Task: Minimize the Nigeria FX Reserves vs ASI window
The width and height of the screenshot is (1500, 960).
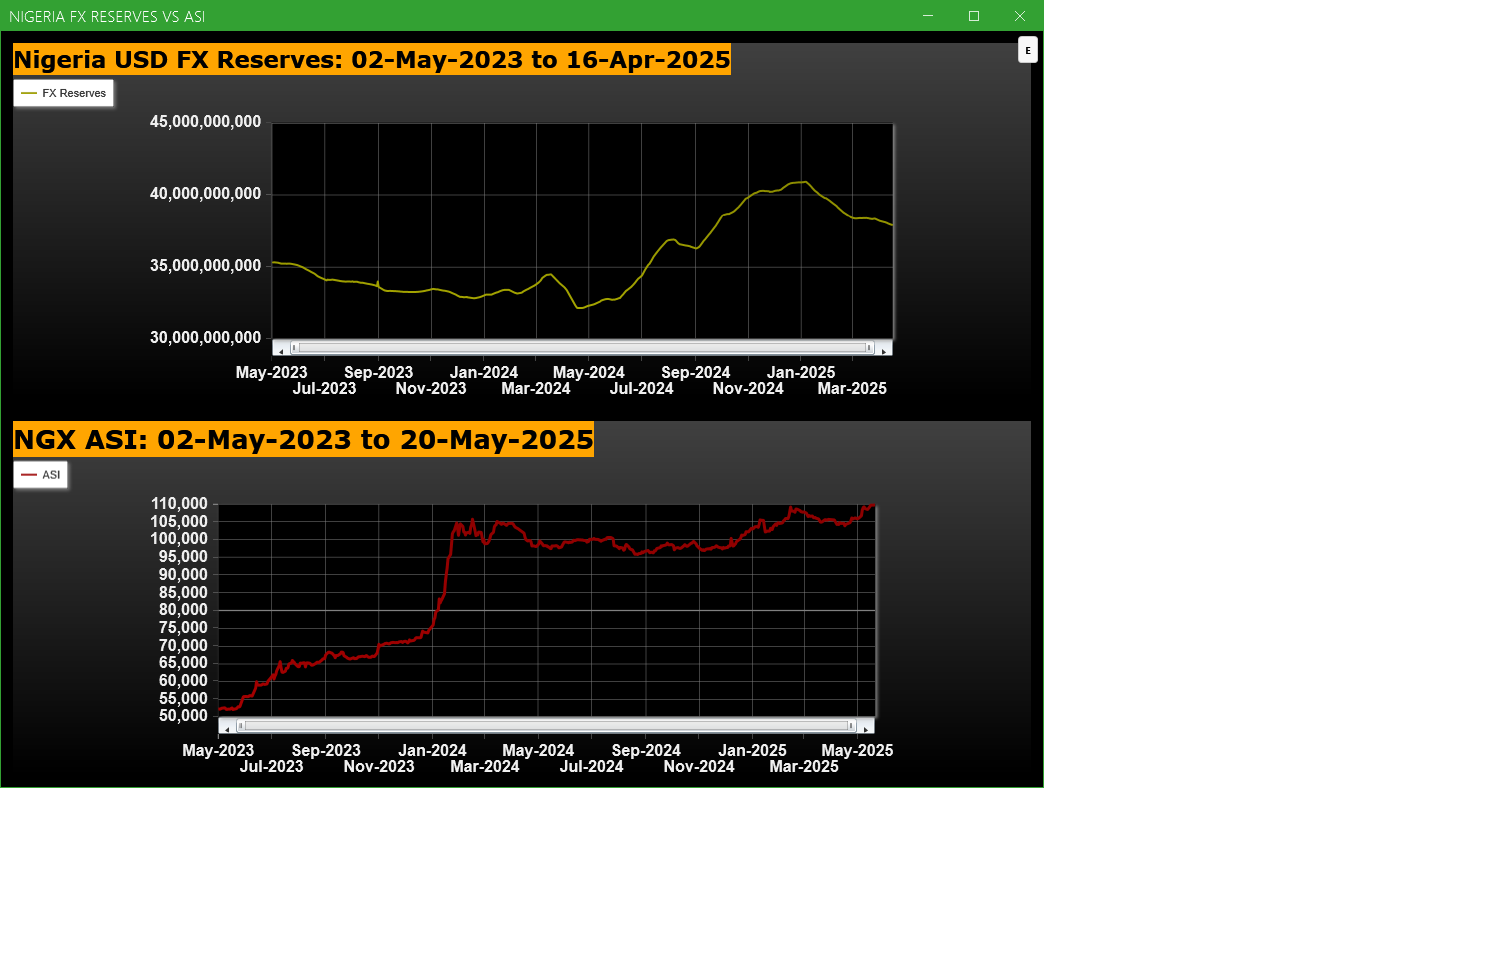Action: coord(928,16)
